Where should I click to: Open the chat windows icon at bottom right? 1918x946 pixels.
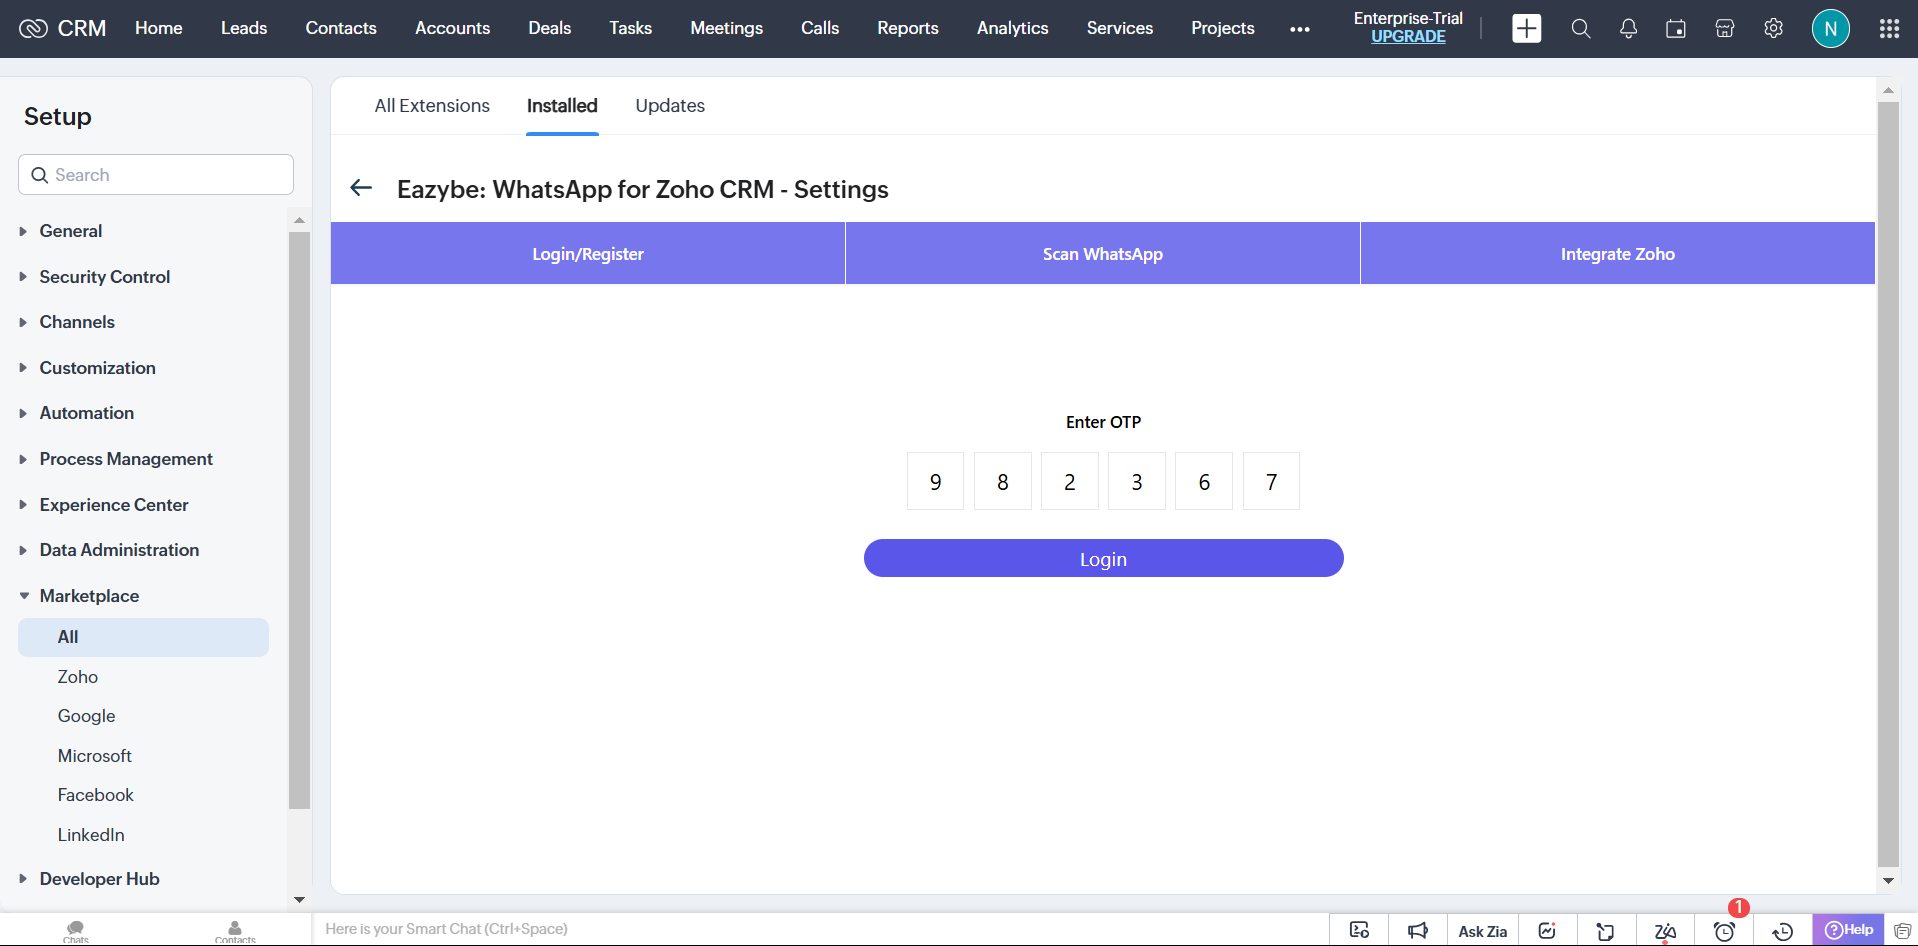click(x=1902, y=930)
